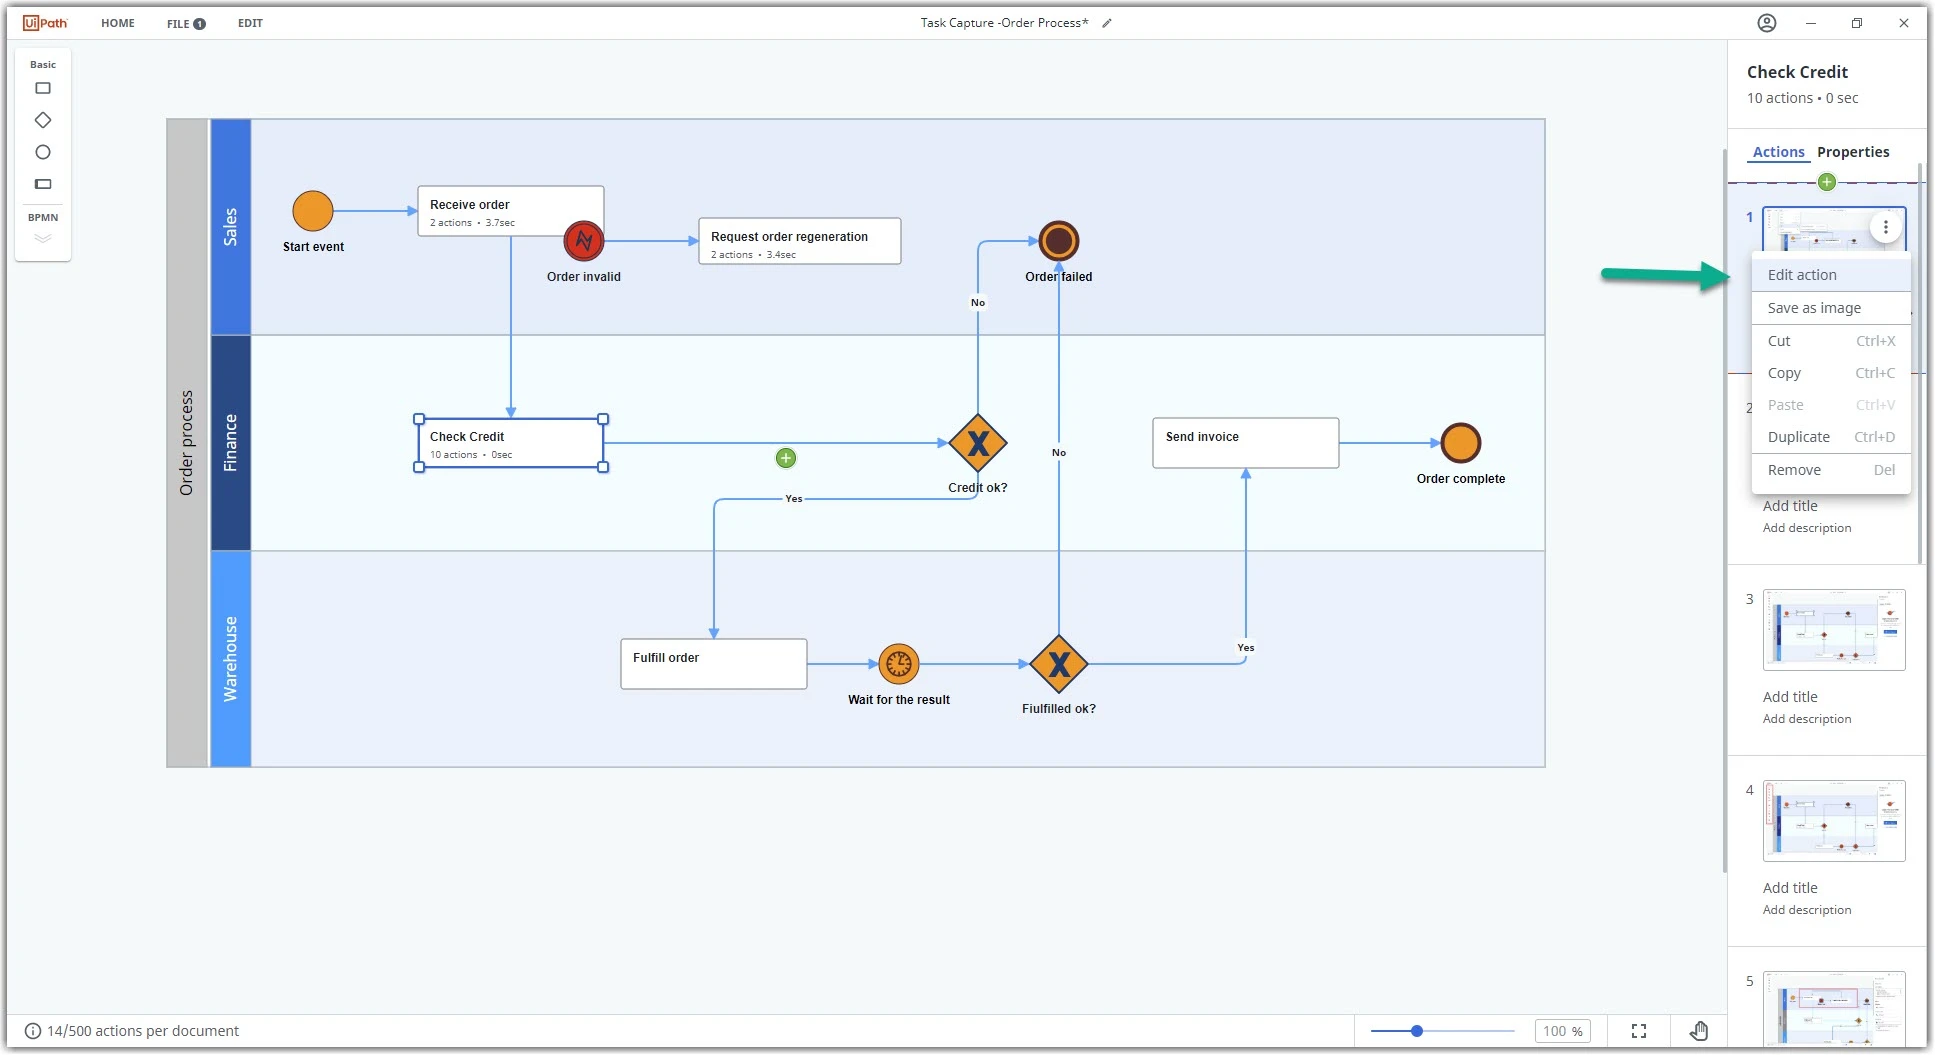
Task: Click the UiPath logo
Action: pos(45,23)
